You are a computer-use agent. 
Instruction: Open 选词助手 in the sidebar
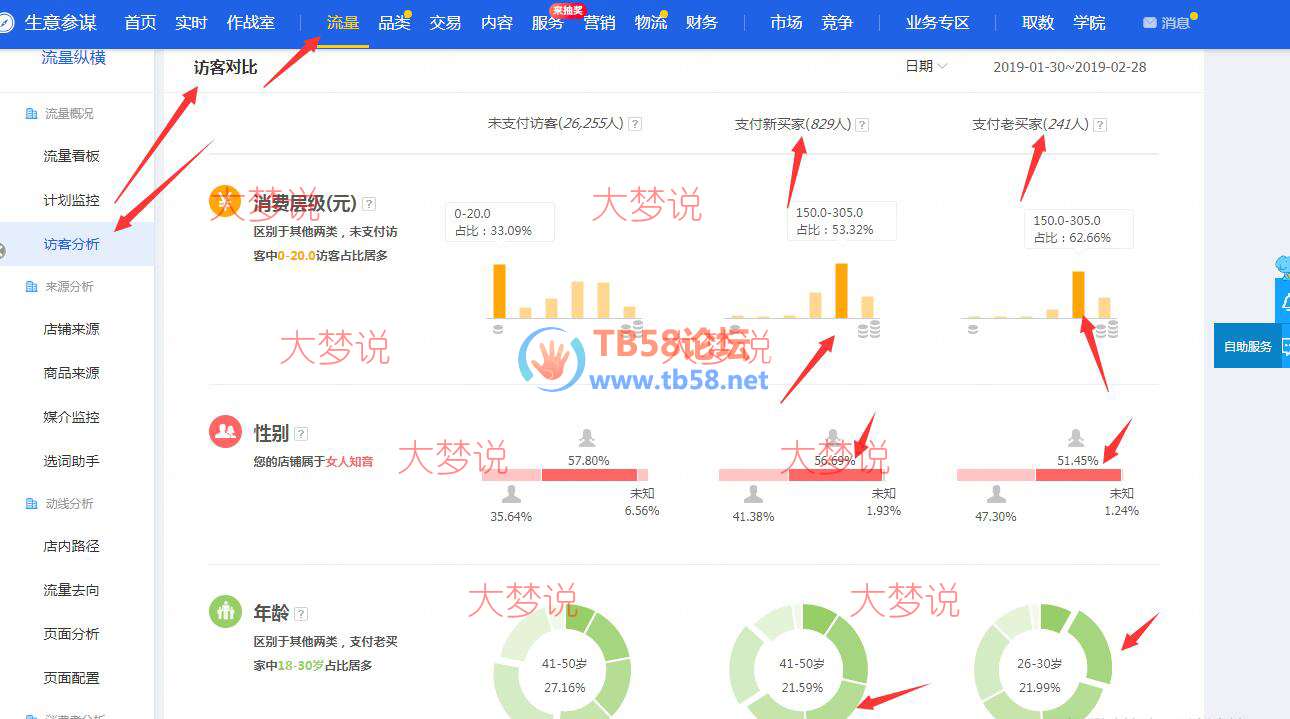[x=72, y=461]
